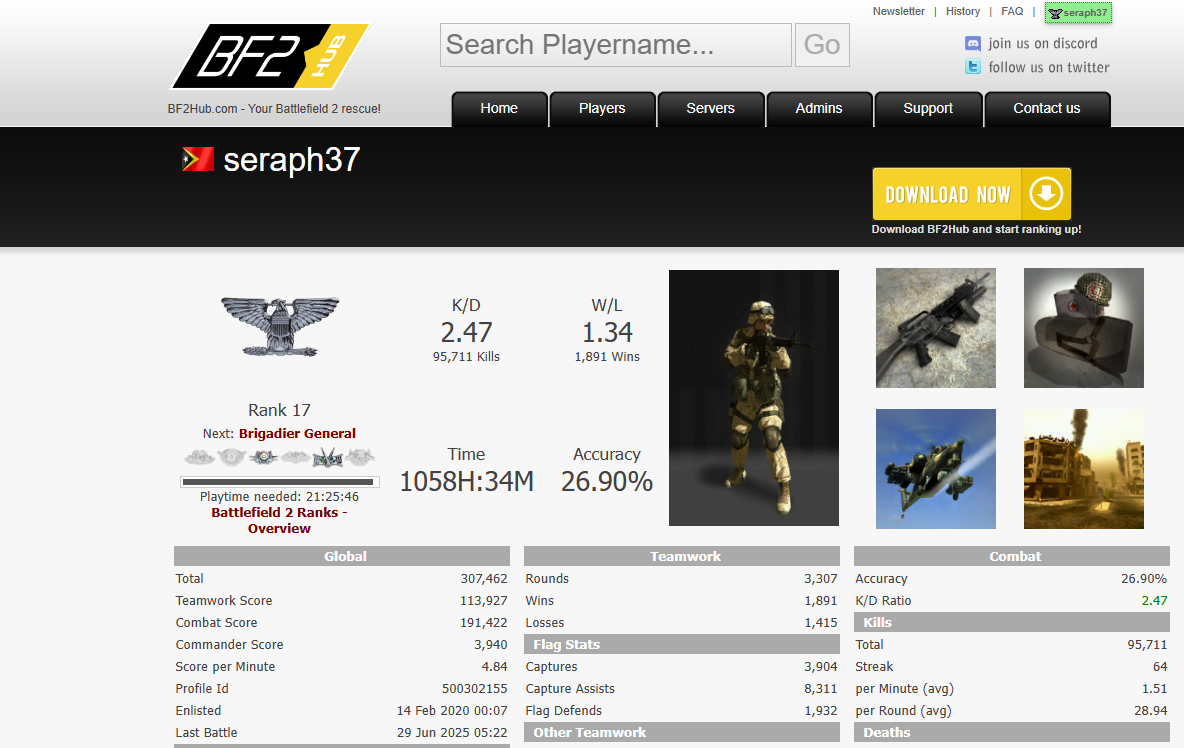Click follow us on twitter
The width and height of the screenshot is (1184, 748).
1049,67
